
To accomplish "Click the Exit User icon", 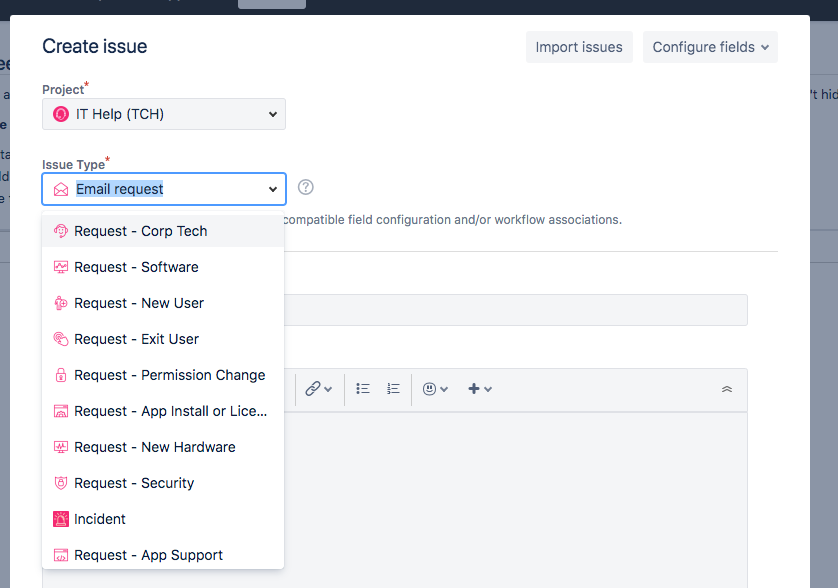I will pyautogui.click(x=61, y=339).
